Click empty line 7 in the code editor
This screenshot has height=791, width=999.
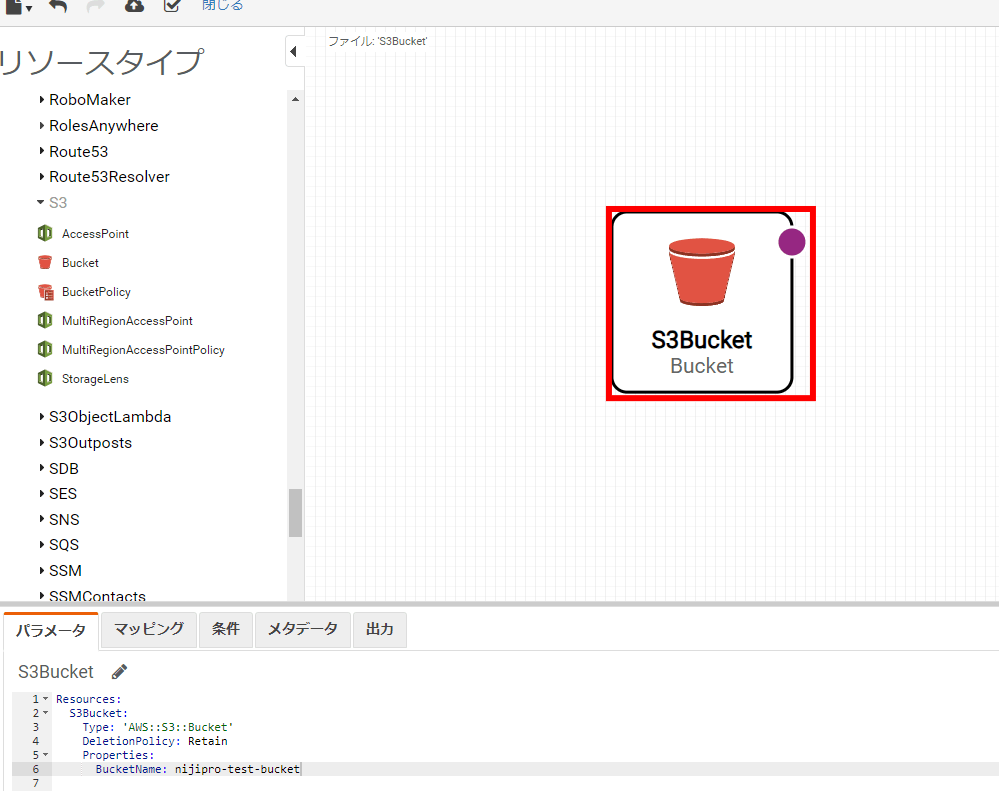[x=525, y=783]
